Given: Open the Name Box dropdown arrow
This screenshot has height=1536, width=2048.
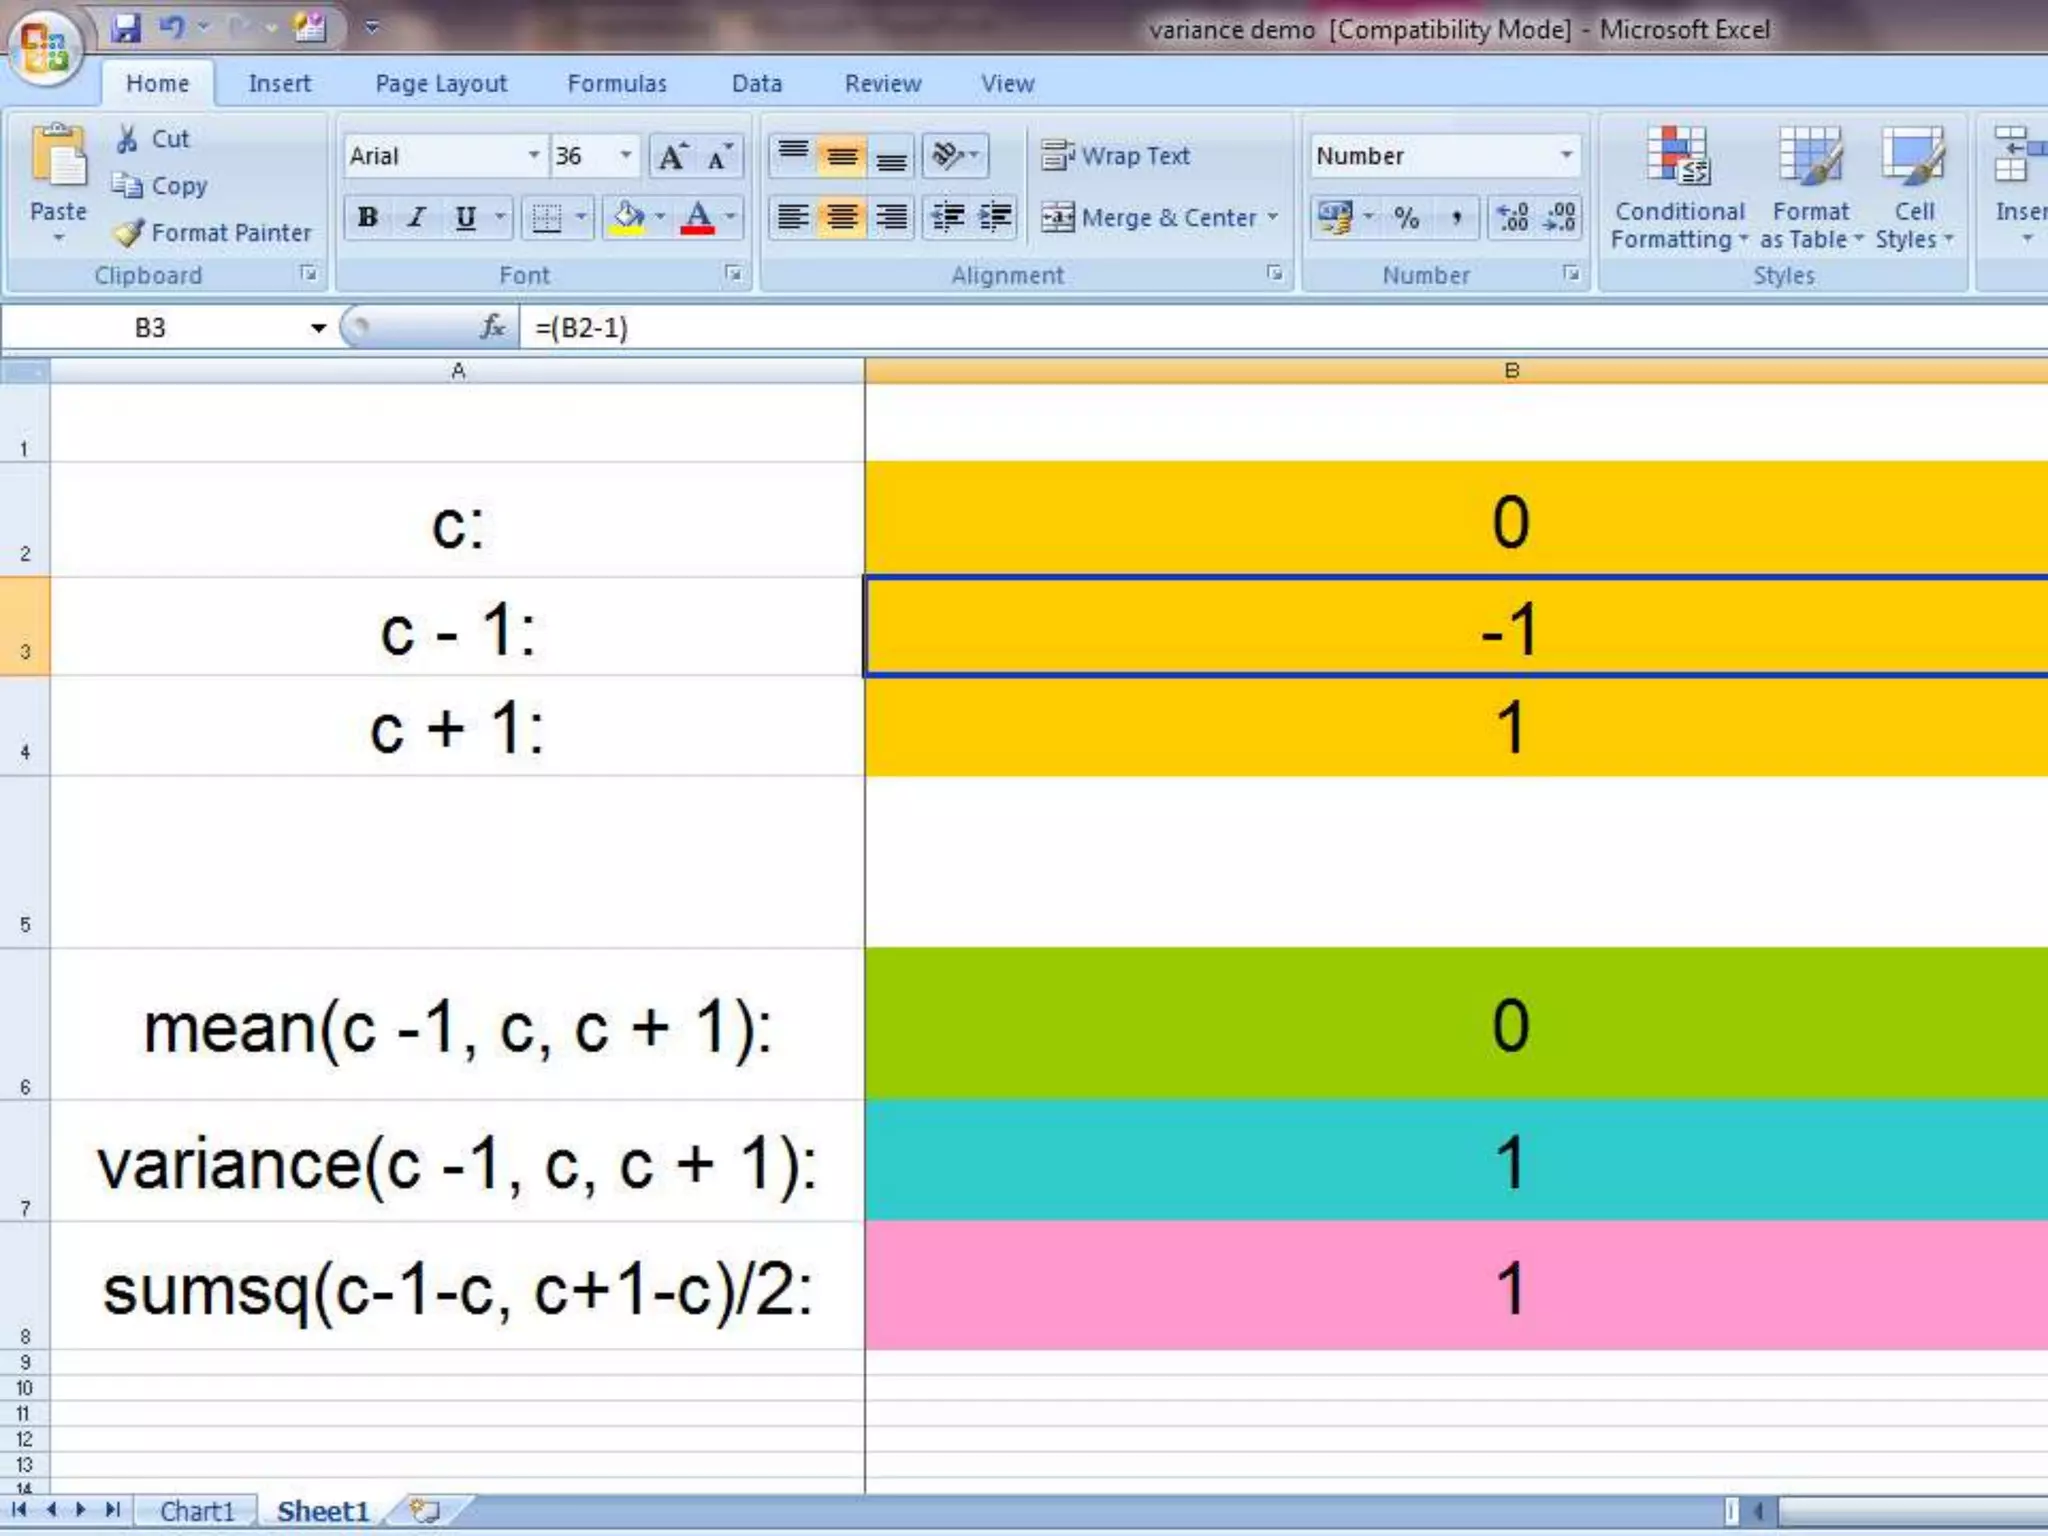Looking at the screenshot, I should click(x=318, y=328).
